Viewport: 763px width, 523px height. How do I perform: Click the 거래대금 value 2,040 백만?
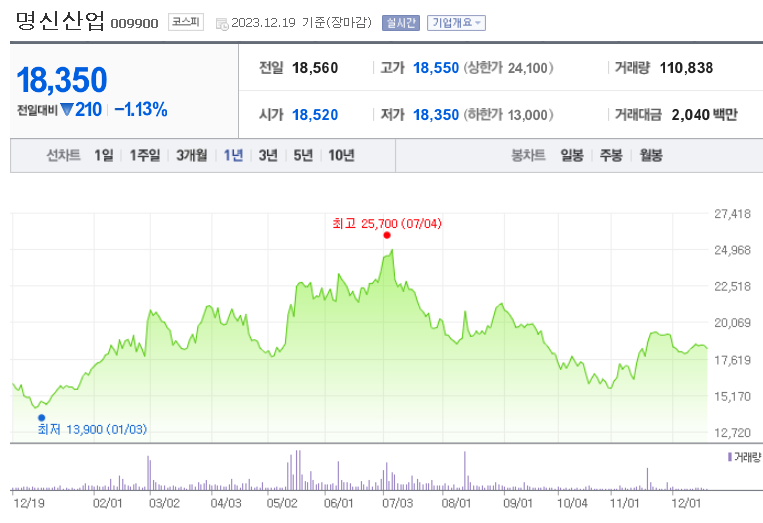(705, 115)
